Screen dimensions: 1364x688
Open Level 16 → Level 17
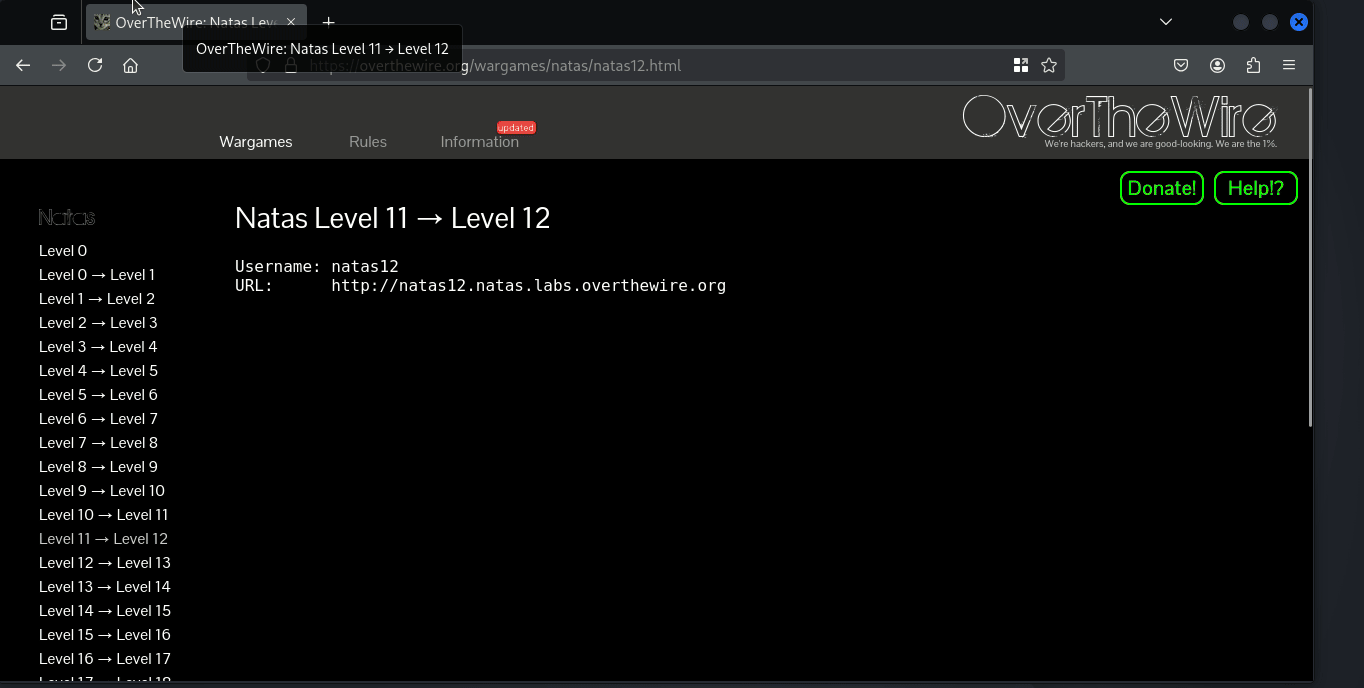point(105,659)
